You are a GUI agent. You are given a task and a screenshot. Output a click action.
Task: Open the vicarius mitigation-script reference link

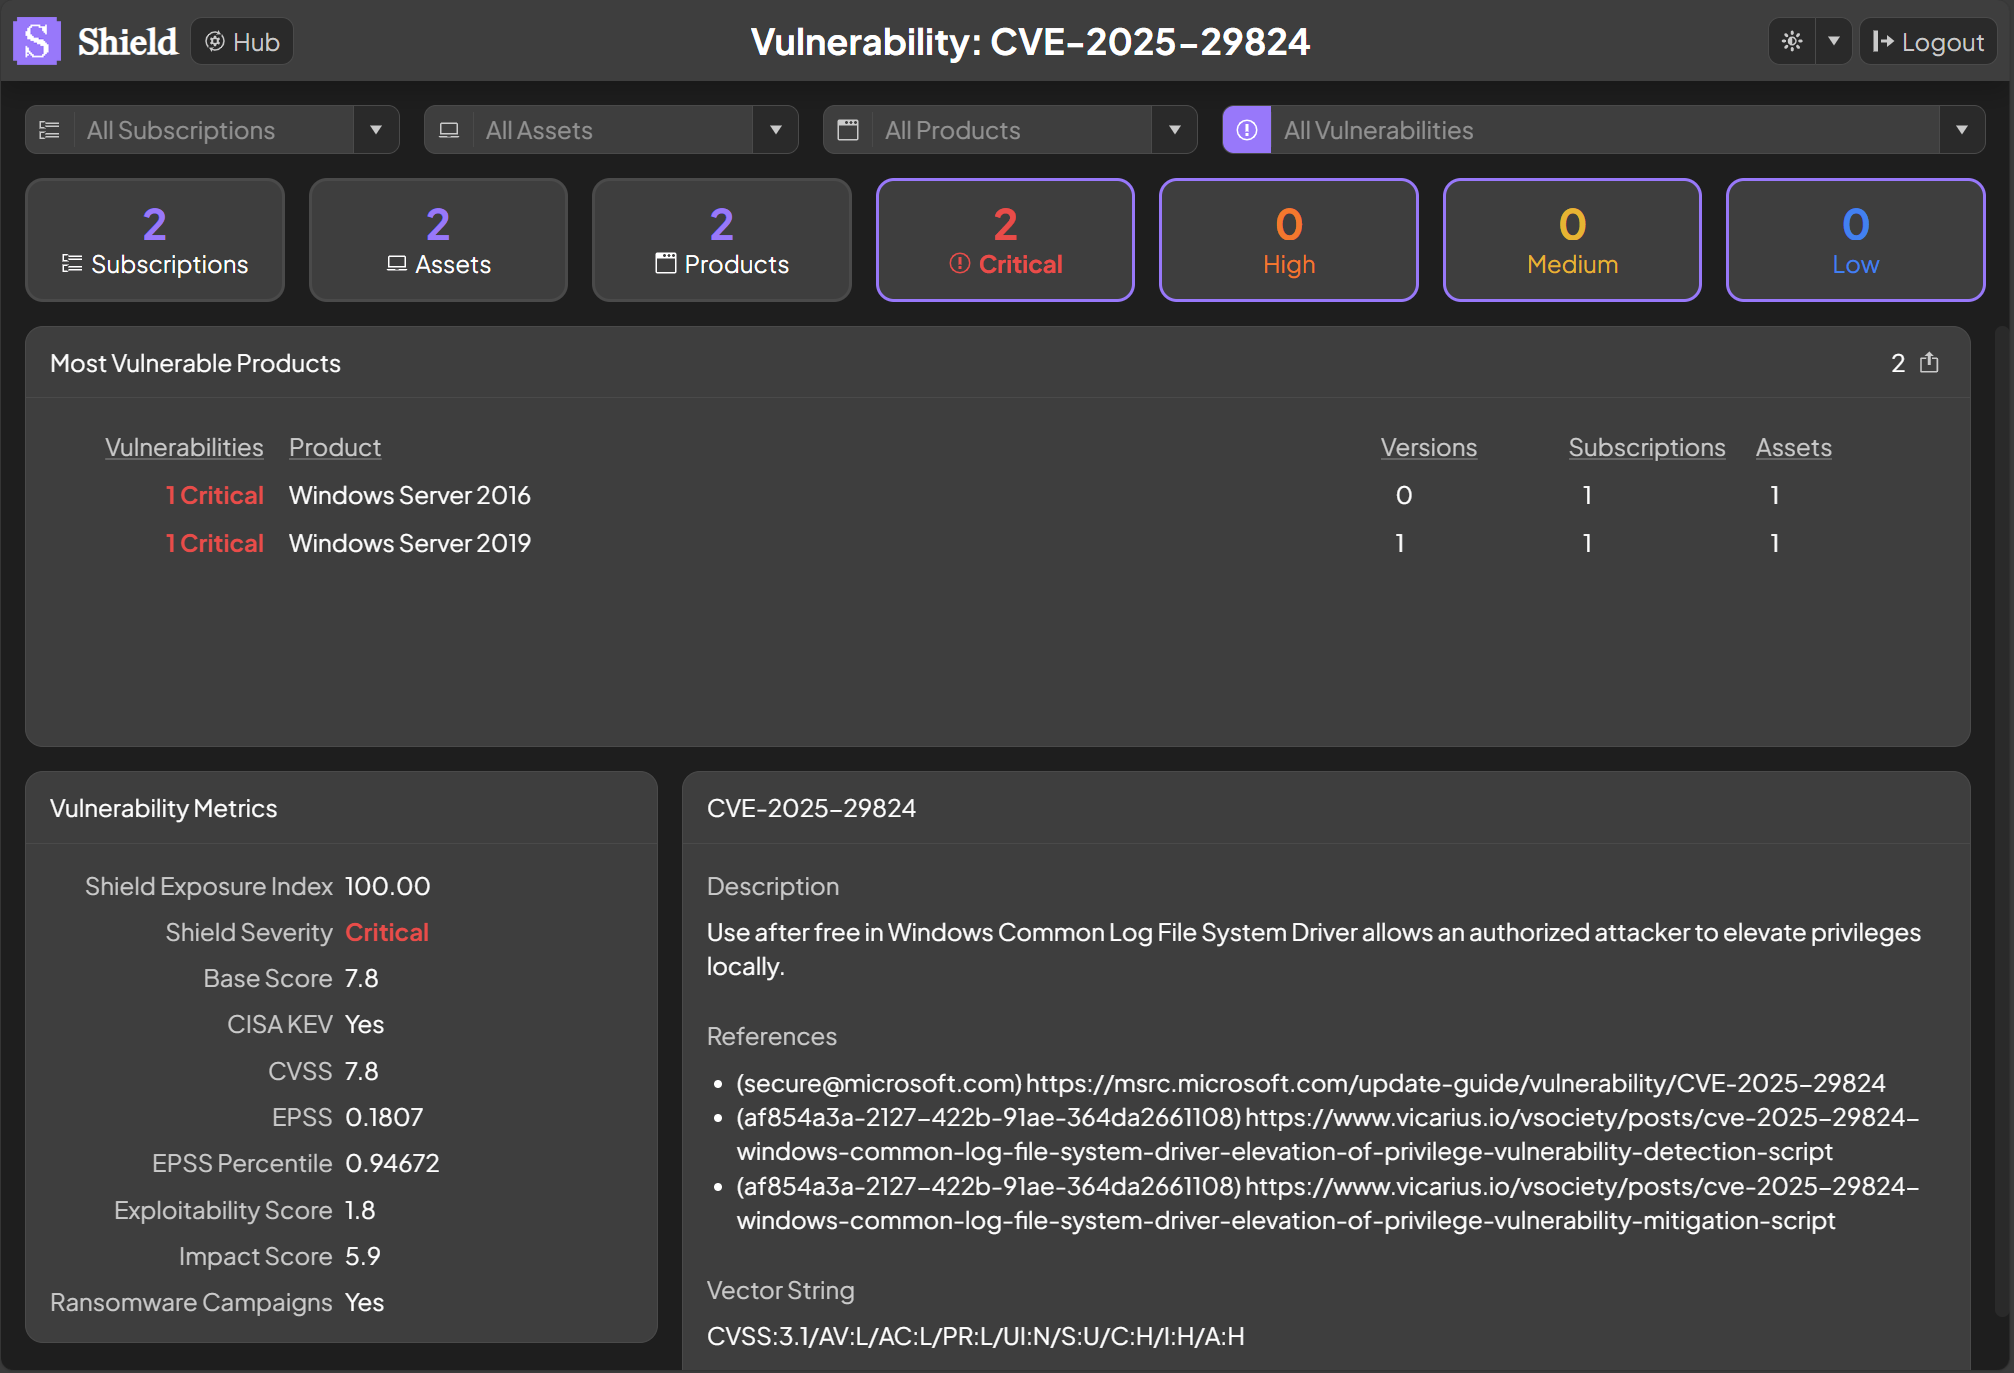click(x=1328, y=1203)
